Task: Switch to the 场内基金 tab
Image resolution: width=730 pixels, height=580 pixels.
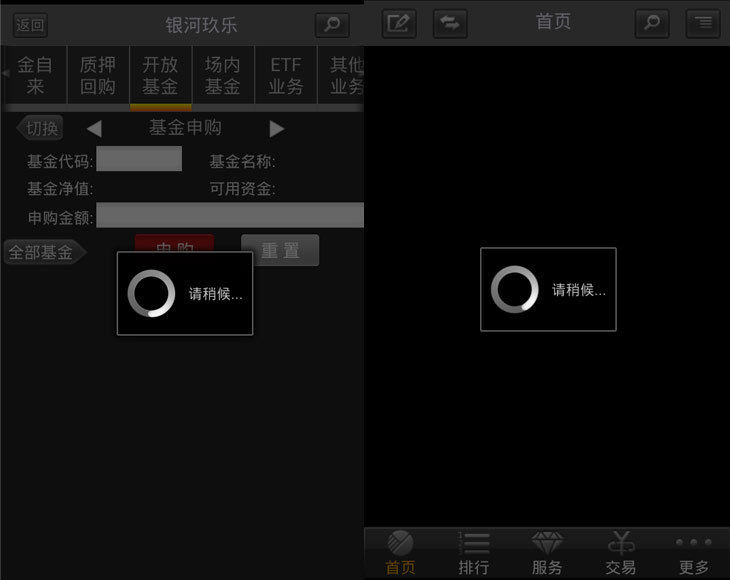Action: click(222, 76)
